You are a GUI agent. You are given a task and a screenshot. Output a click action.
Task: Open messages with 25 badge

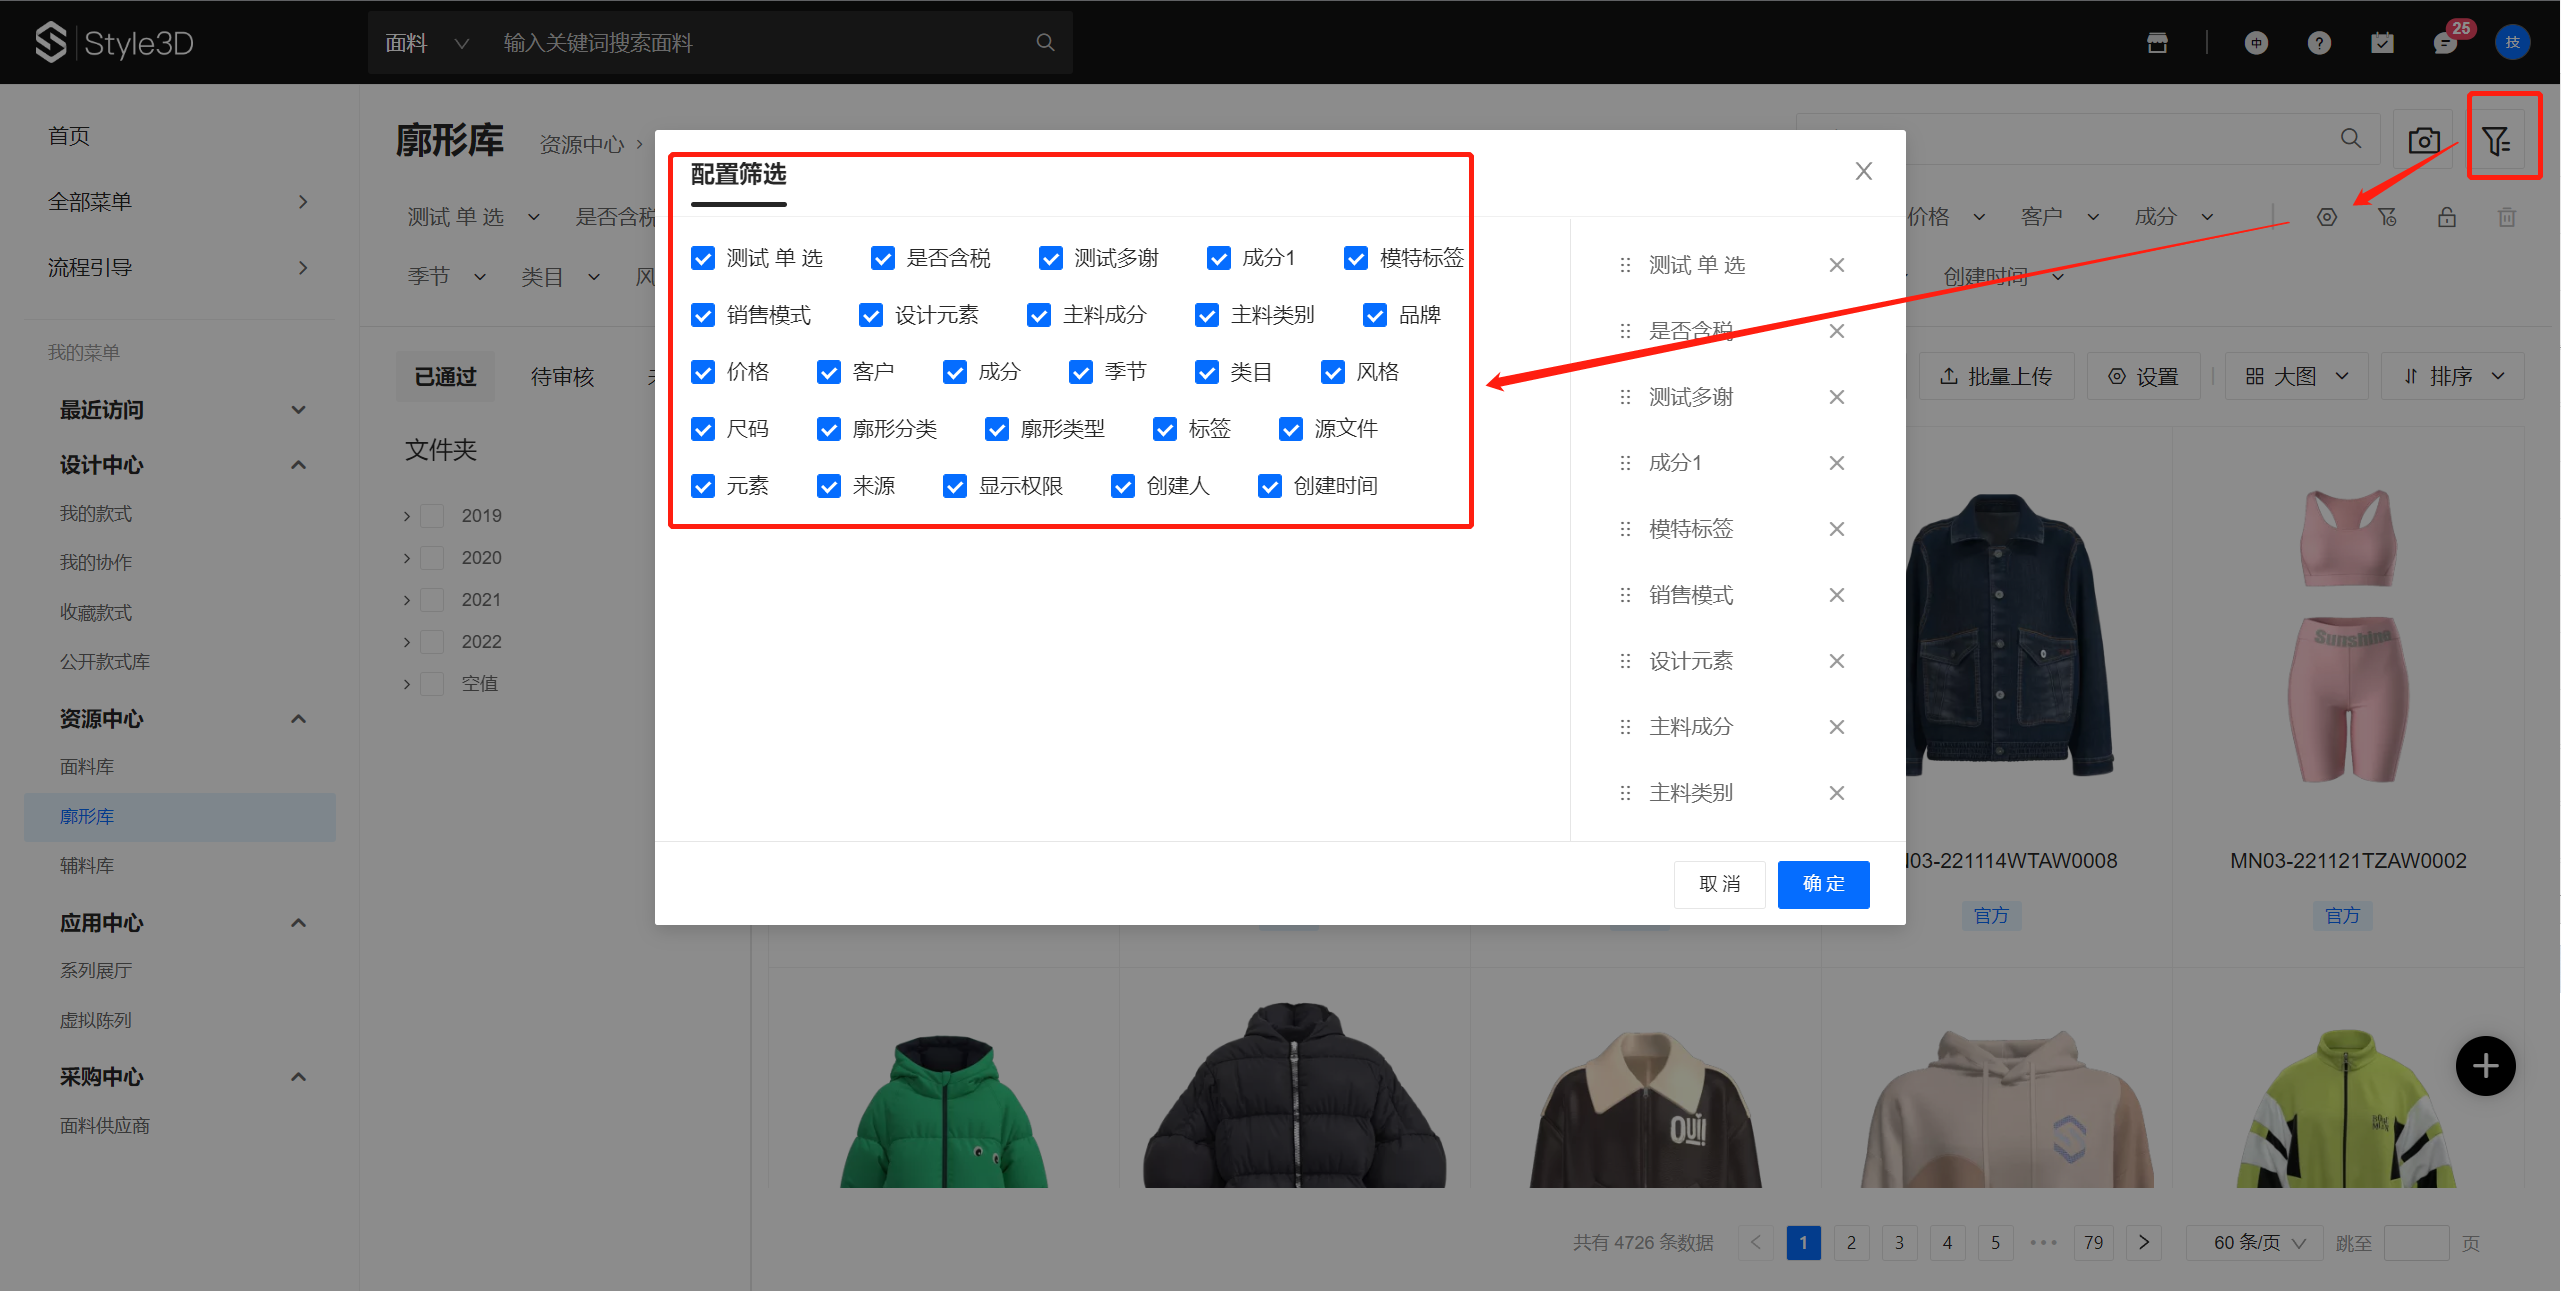tap(2446, 42)
